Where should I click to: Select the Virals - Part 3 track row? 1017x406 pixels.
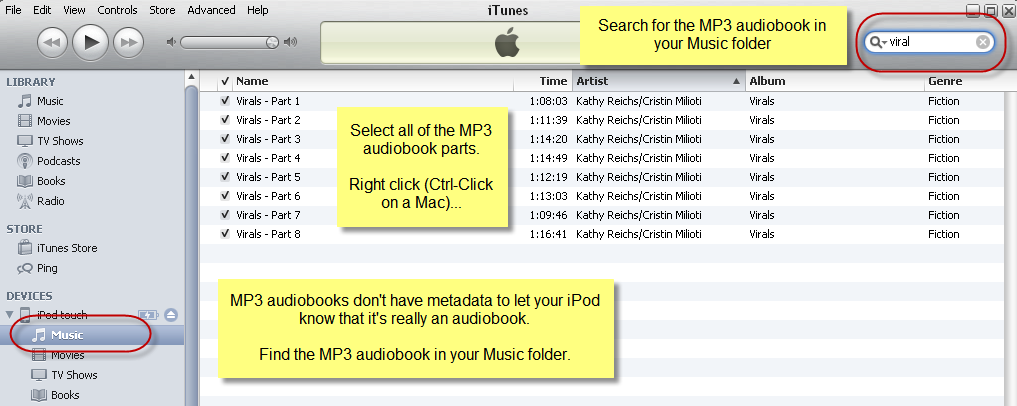[608, 139]
